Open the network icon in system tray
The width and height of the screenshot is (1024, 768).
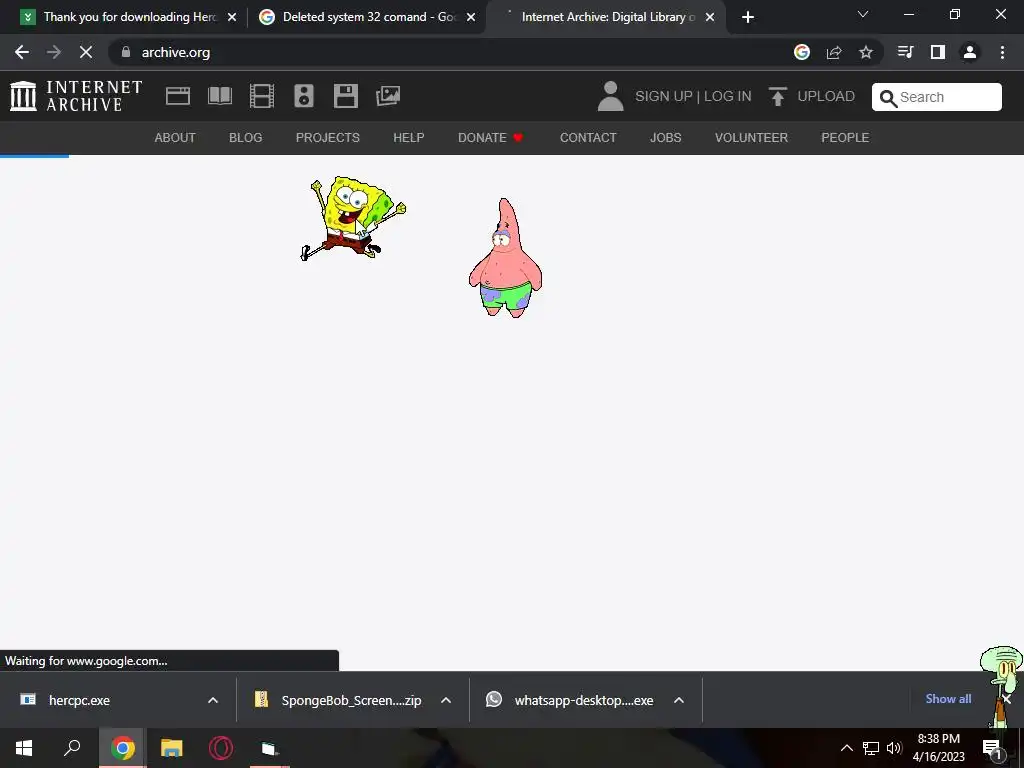point(871,748)
